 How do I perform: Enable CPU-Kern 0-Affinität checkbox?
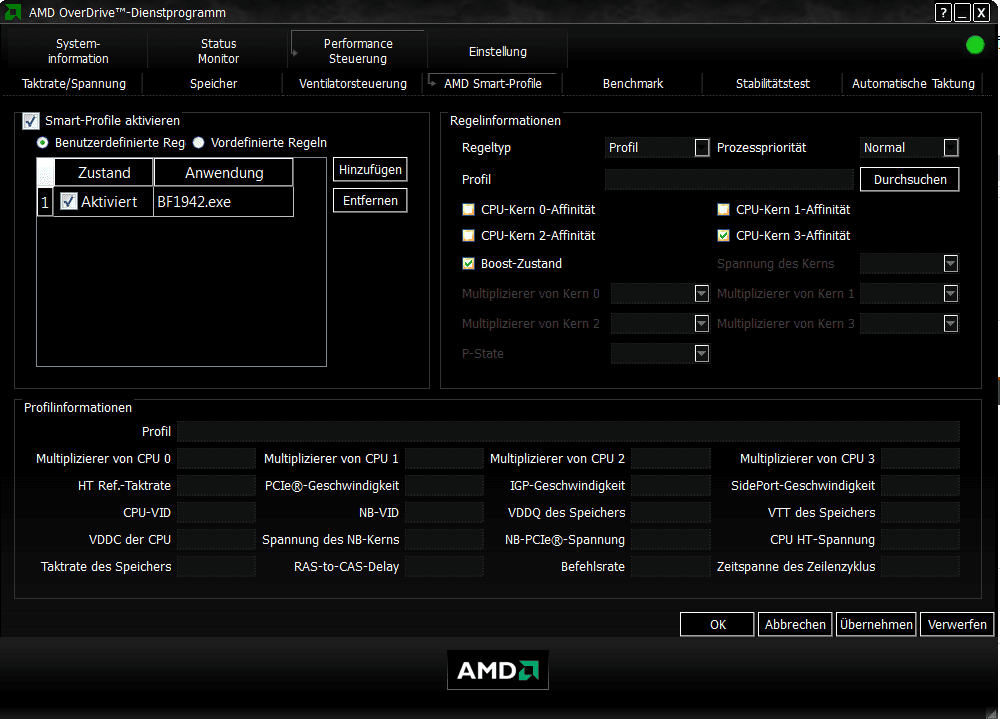coord(468,209)
